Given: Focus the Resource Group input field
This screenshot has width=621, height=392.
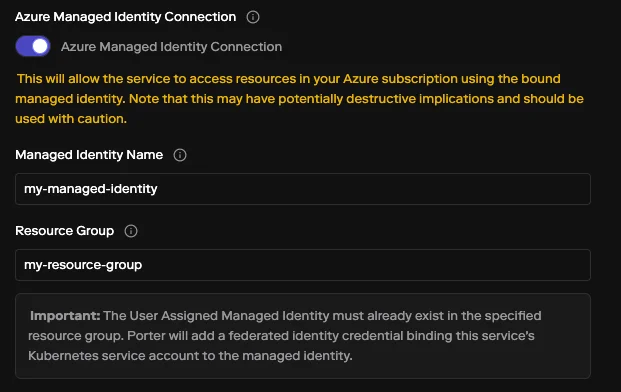Looking at the screenshot, I should click(x=303, y=265).
